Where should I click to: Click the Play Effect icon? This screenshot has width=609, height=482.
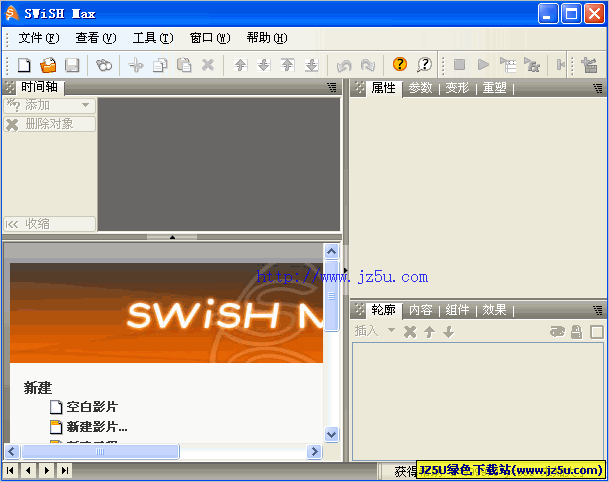[532, 65]
